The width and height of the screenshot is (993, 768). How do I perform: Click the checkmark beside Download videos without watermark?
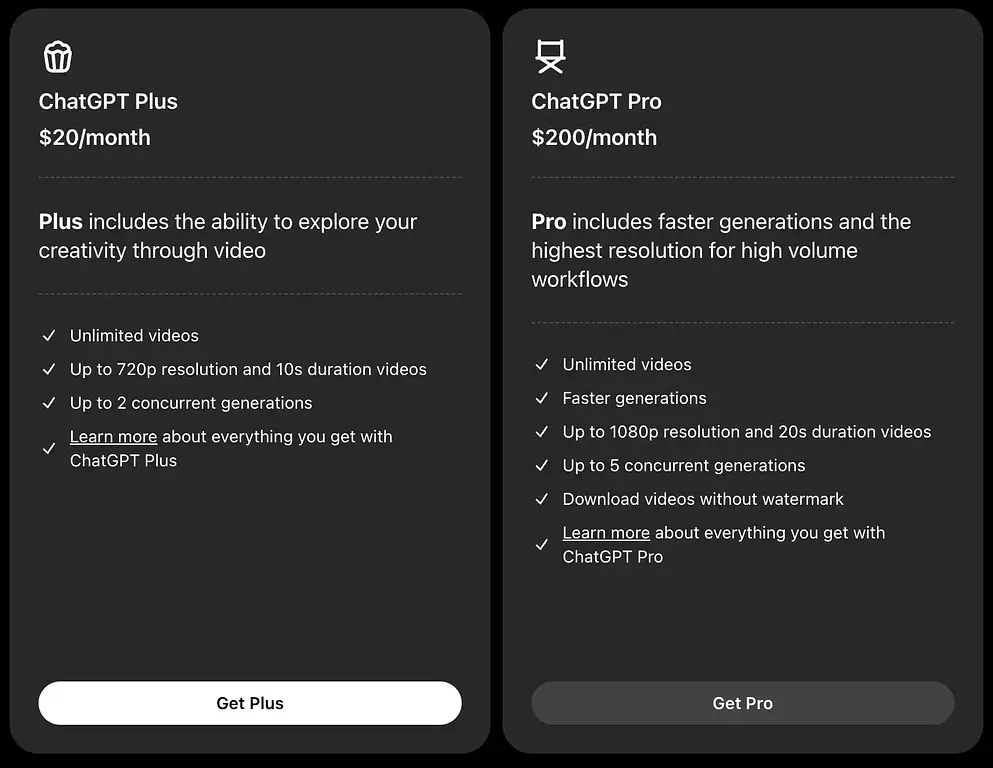541,499
